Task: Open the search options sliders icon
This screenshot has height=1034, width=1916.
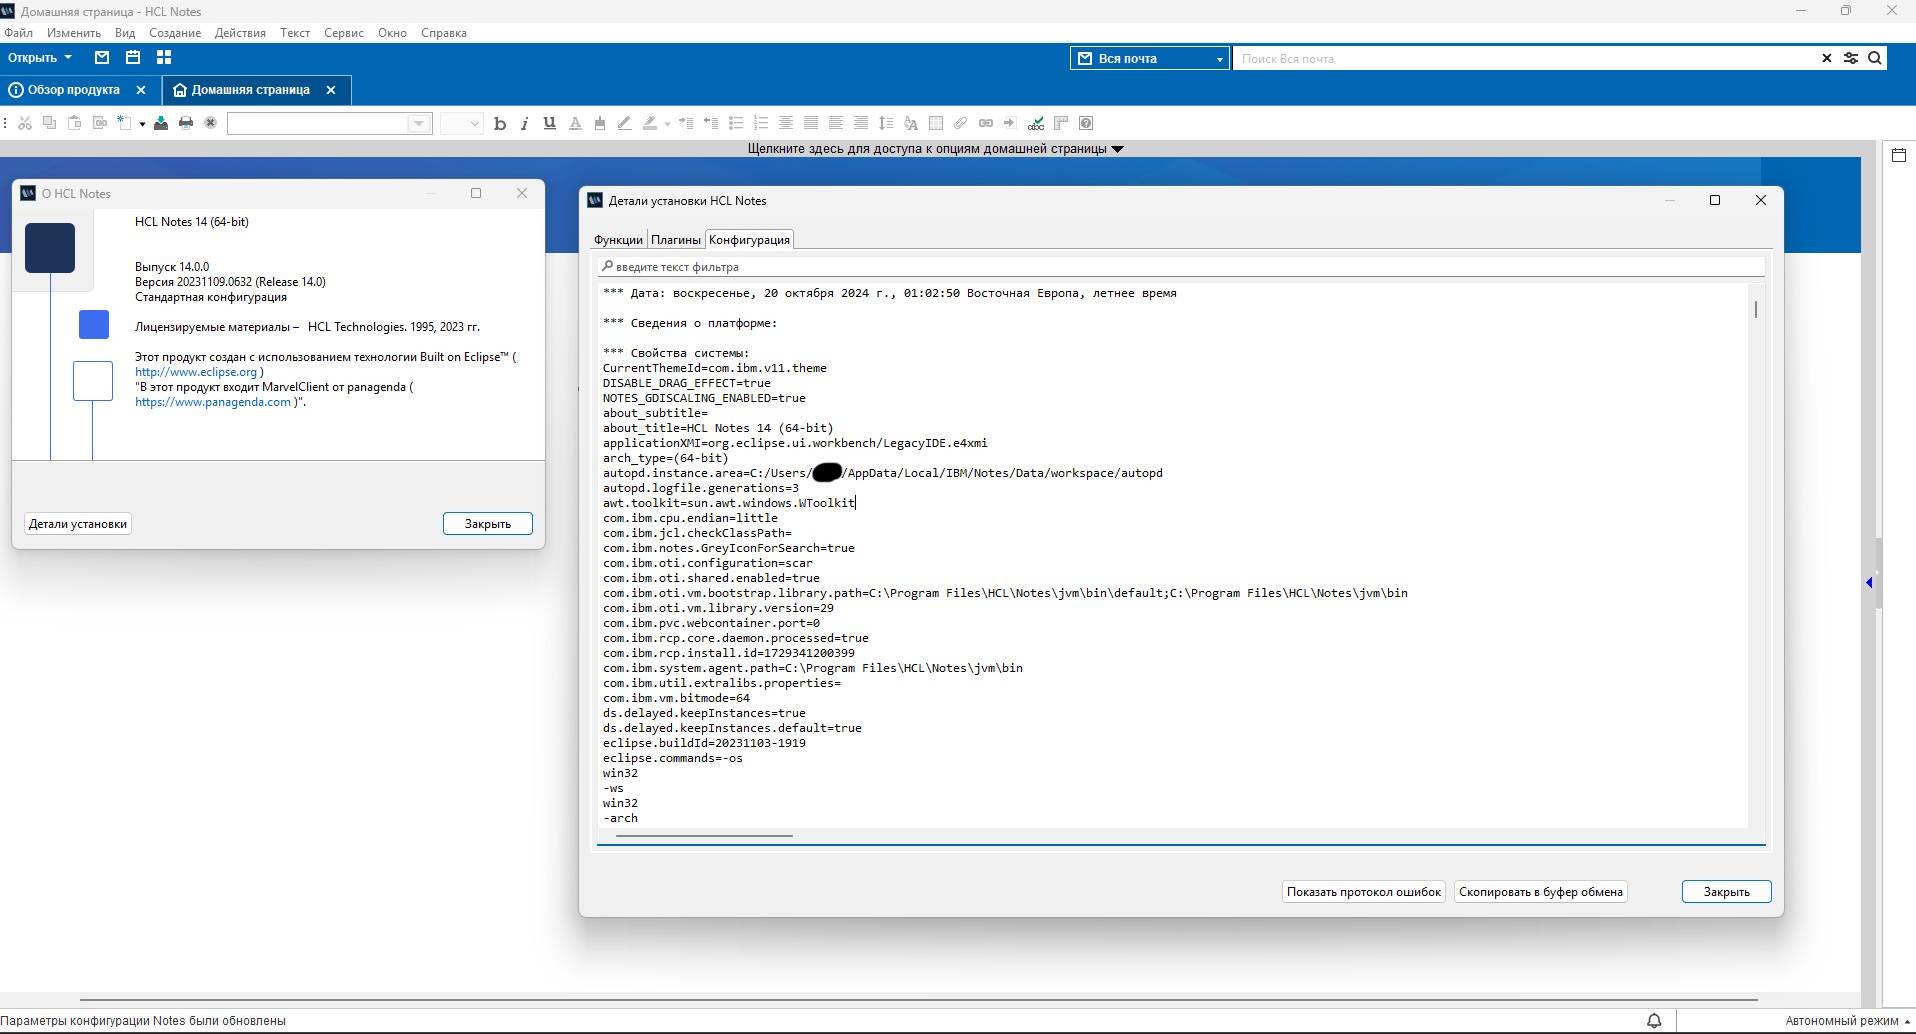Action: click(x=1851, y=58)
